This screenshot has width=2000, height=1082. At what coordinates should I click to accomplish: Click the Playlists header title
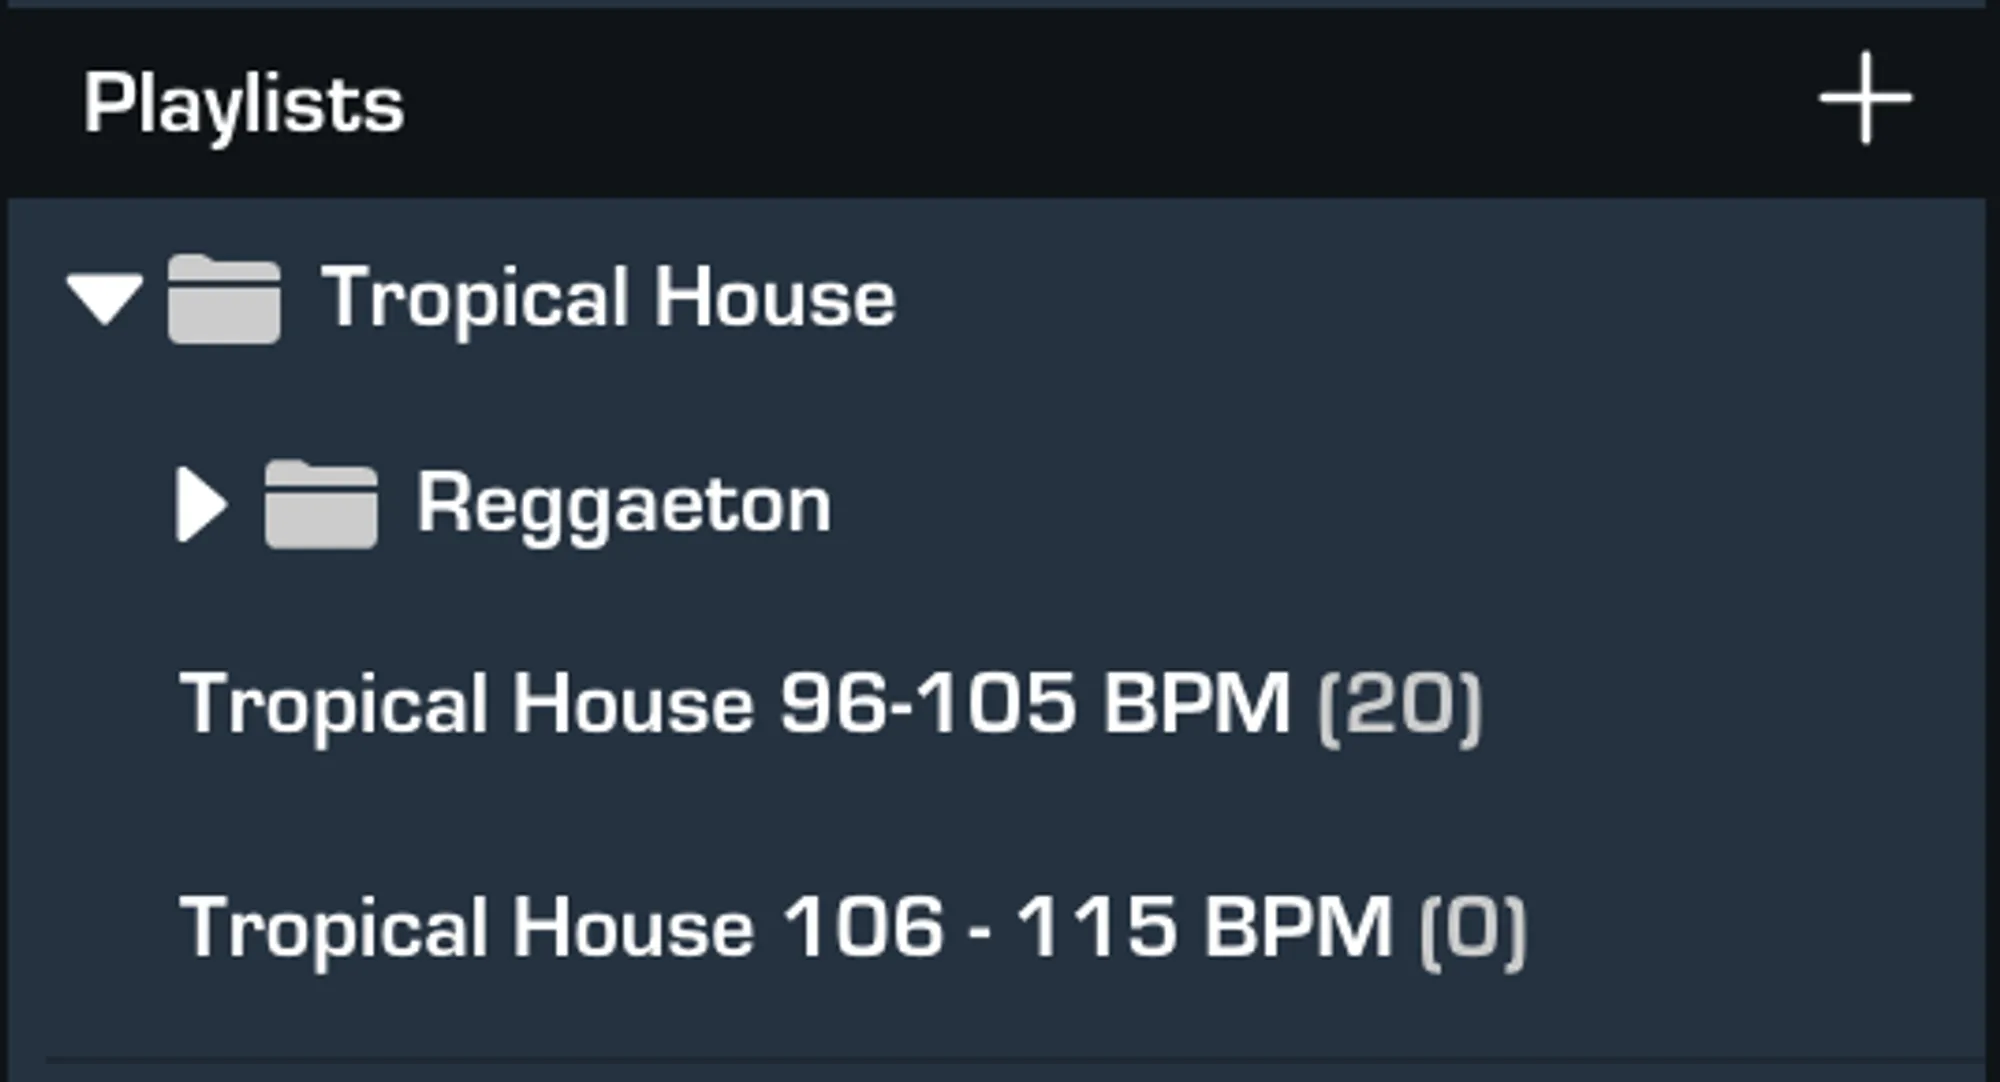pyautogui.click(x=244, y=103)
